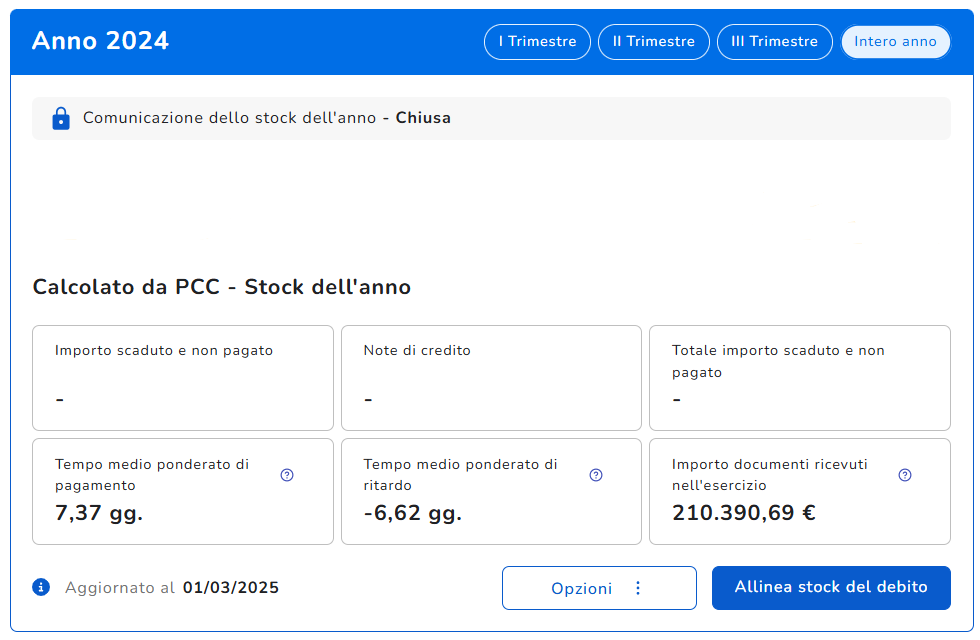Click the -6,62 gg. delay value
The height and width of the screenshot is (640, 980).
click(412, 514)
